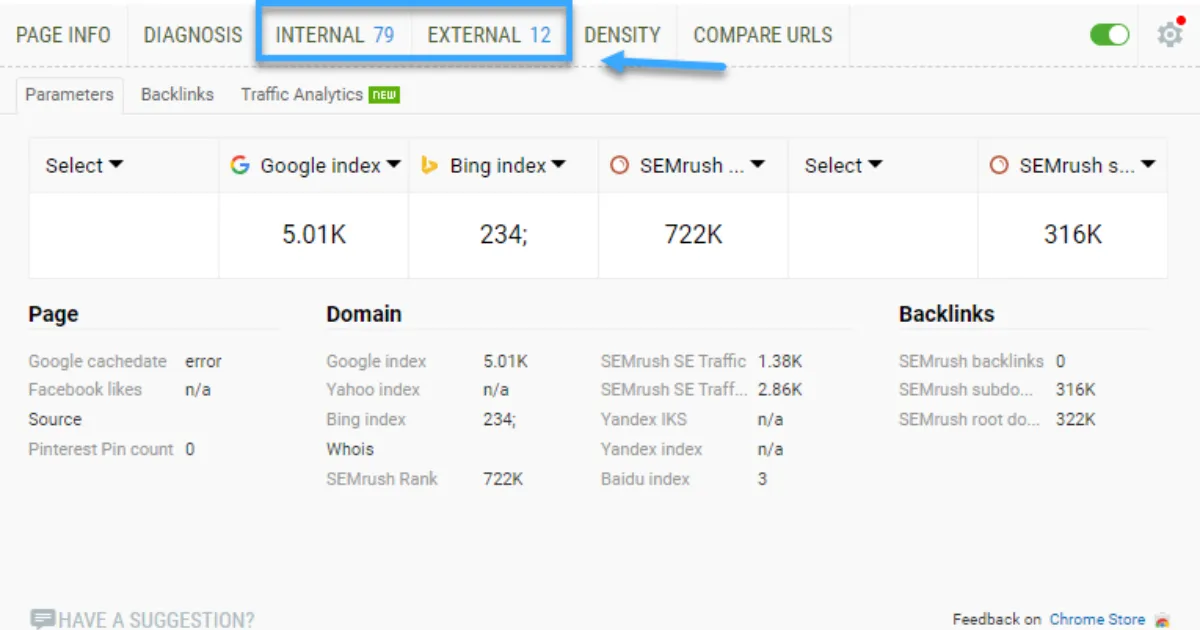Click the speech bubble suggestion icon
Screen dimensions: 1200x630
point(42,619)
